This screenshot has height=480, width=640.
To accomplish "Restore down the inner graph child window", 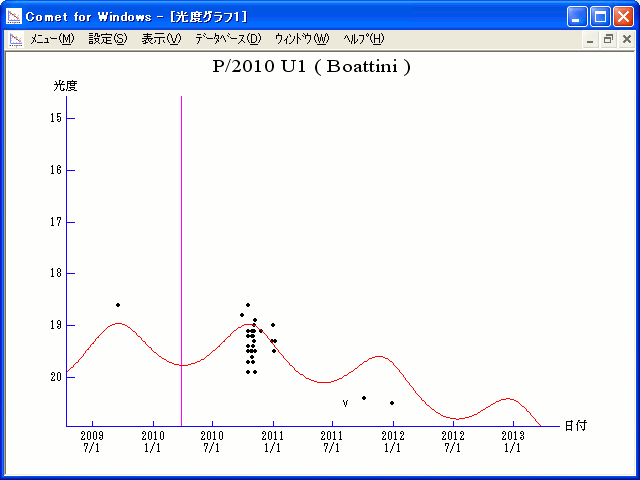I will coord(608,39).
